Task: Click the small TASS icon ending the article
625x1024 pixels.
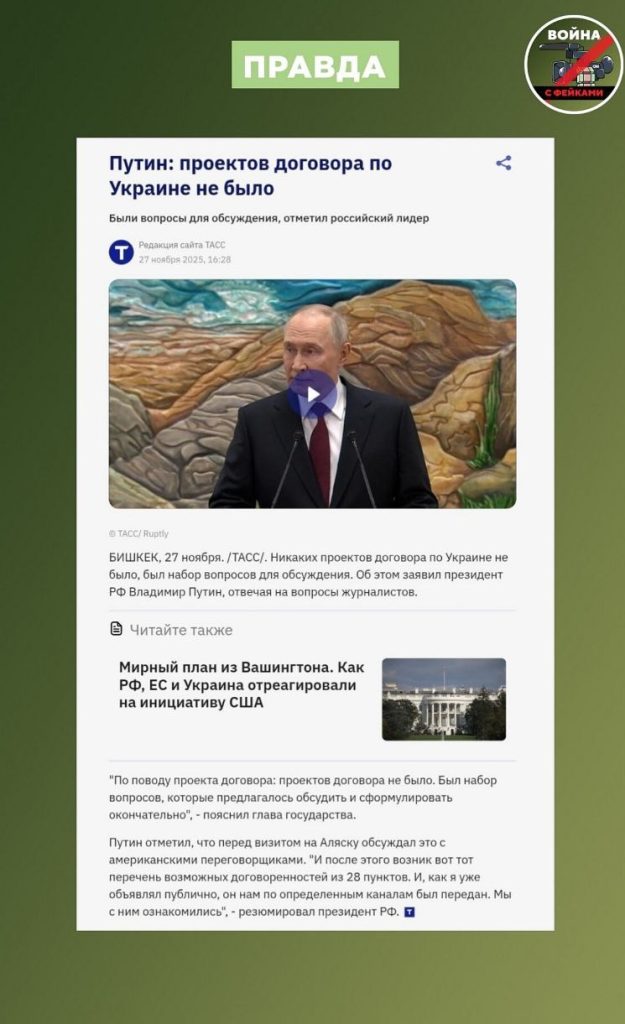Action: click(409, 912)
